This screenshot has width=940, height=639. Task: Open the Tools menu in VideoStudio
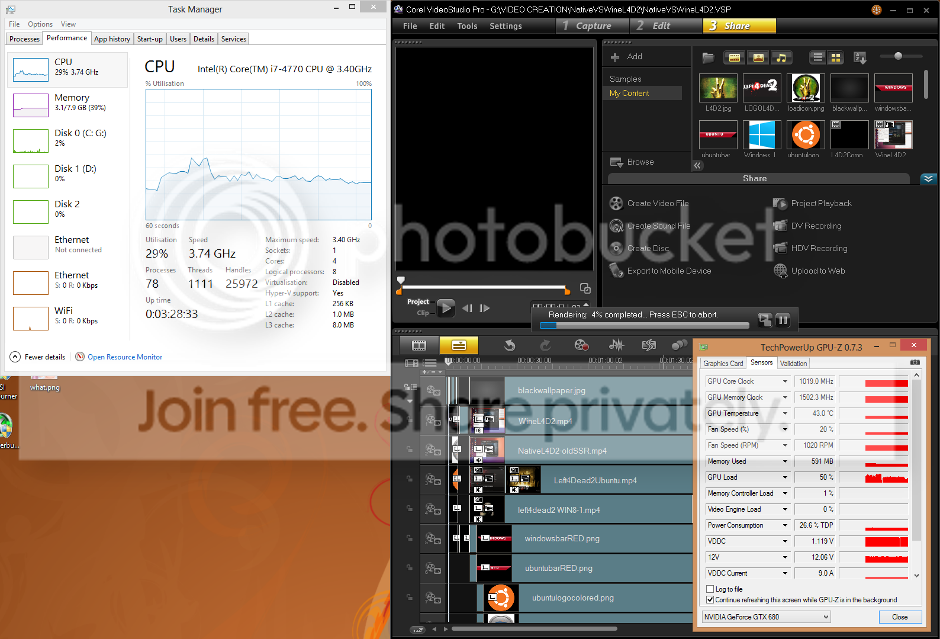(x=467, y=26)
